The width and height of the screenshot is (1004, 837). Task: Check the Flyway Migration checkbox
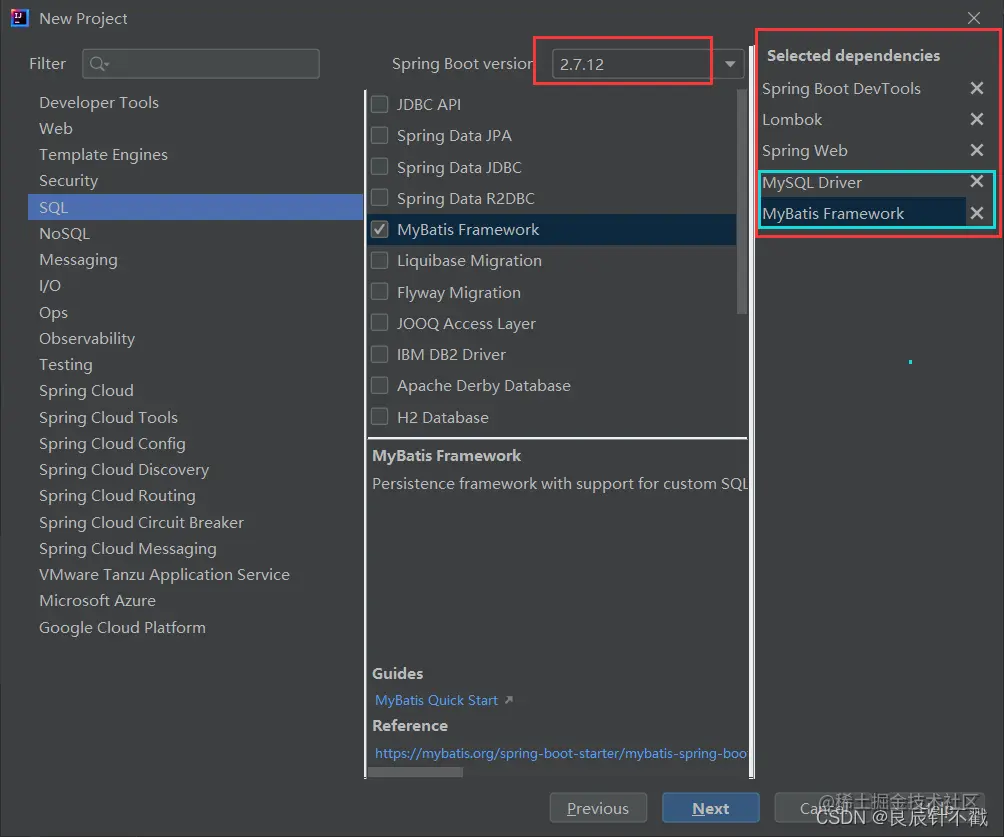[380, 292]
